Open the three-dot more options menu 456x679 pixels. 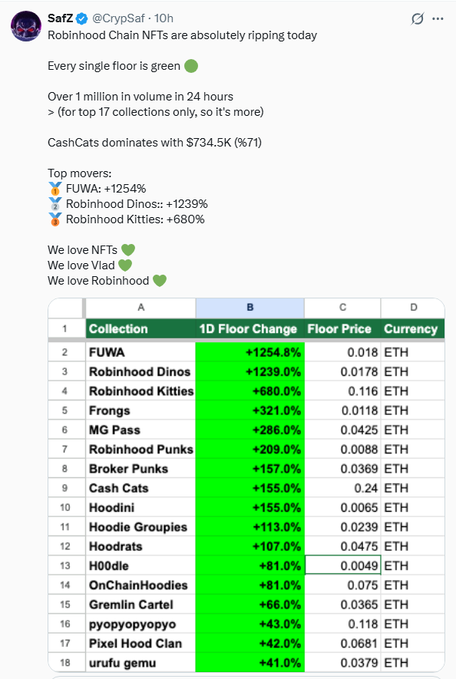438,19
